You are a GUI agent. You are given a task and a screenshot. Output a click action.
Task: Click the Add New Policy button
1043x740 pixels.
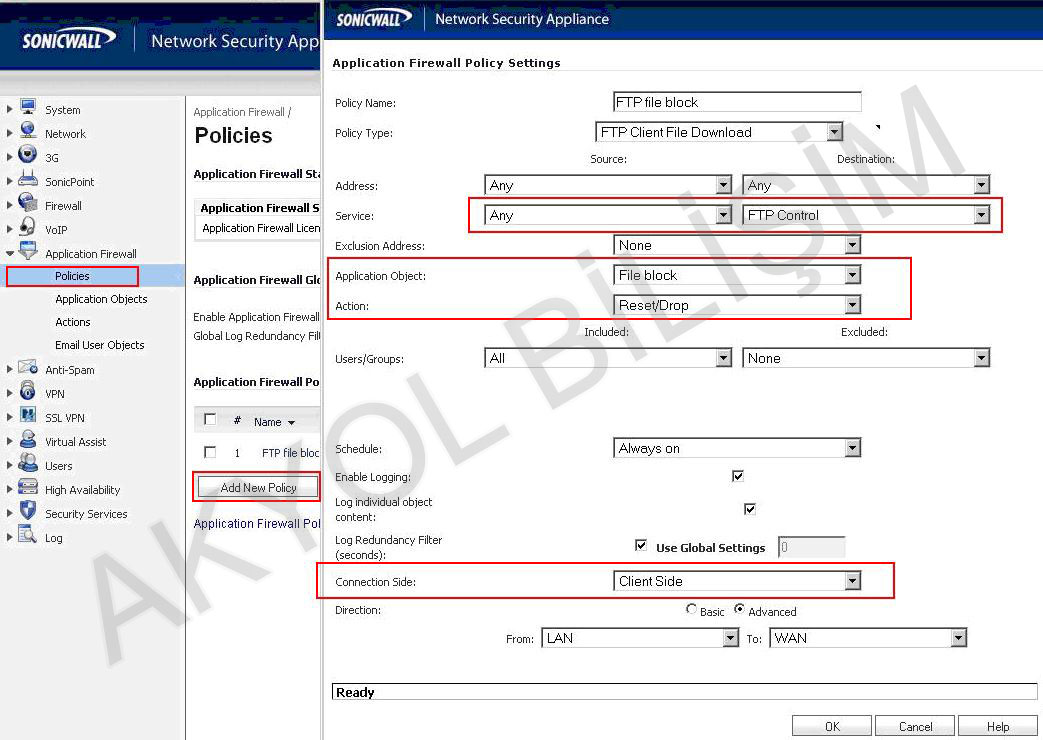[258, 487]
